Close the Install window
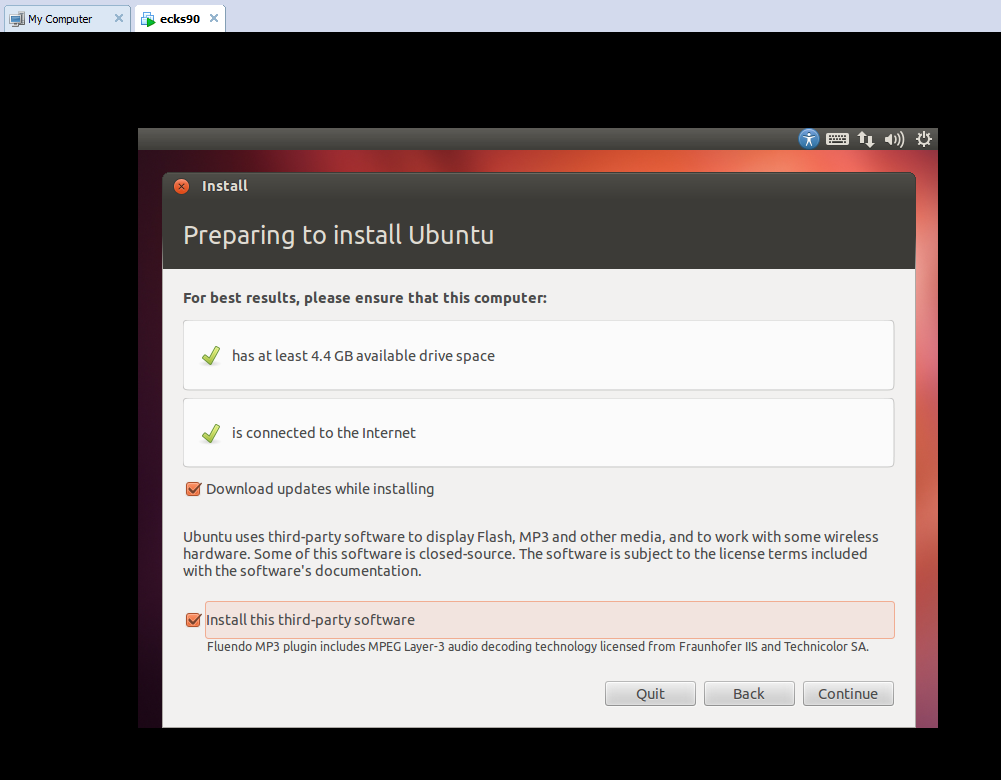 tap(181, 186)
